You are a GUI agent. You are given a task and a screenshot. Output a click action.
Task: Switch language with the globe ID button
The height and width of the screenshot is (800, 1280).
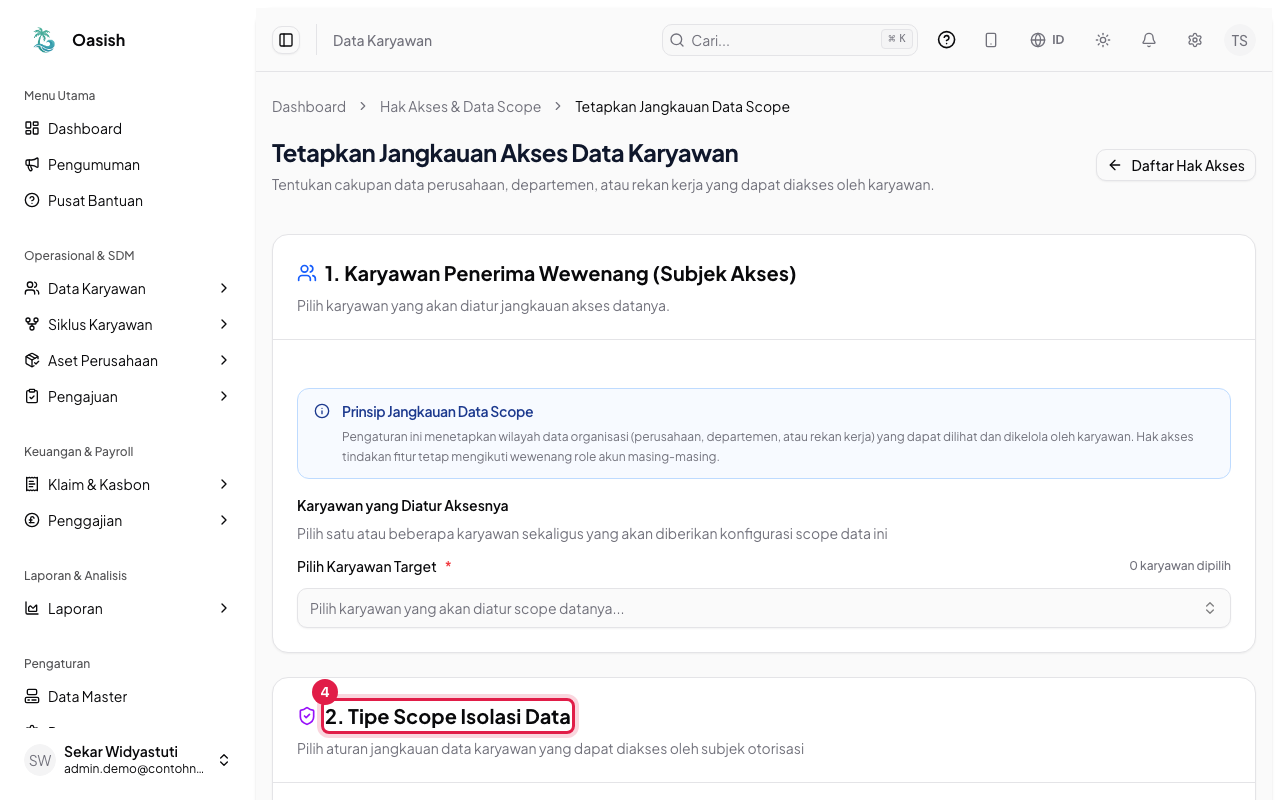coord(1047,40)
